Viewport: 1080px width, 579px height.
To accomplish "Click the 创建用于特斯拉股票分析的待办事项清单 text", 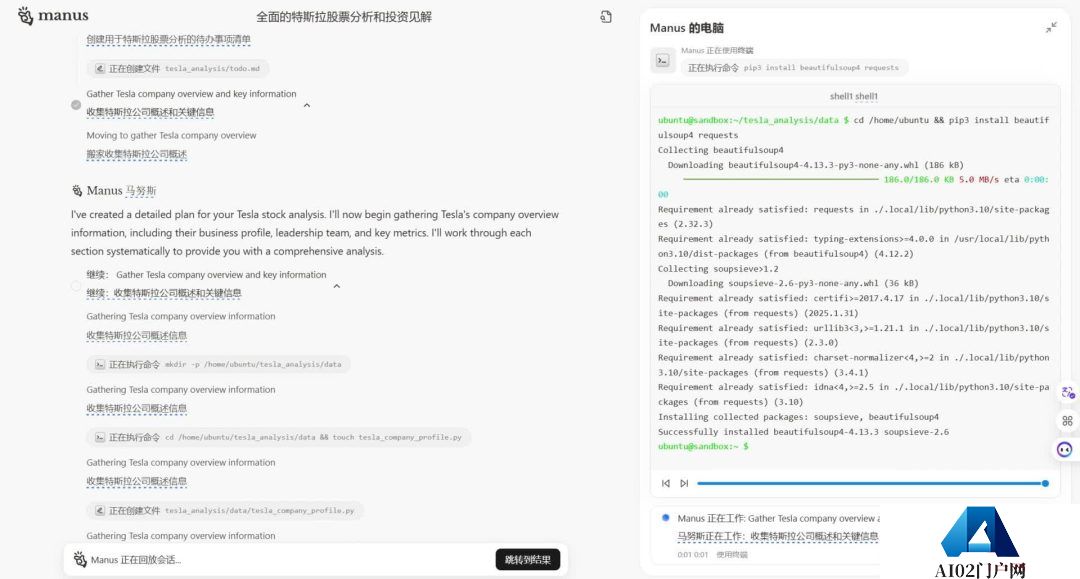I will tap(168, 39).
